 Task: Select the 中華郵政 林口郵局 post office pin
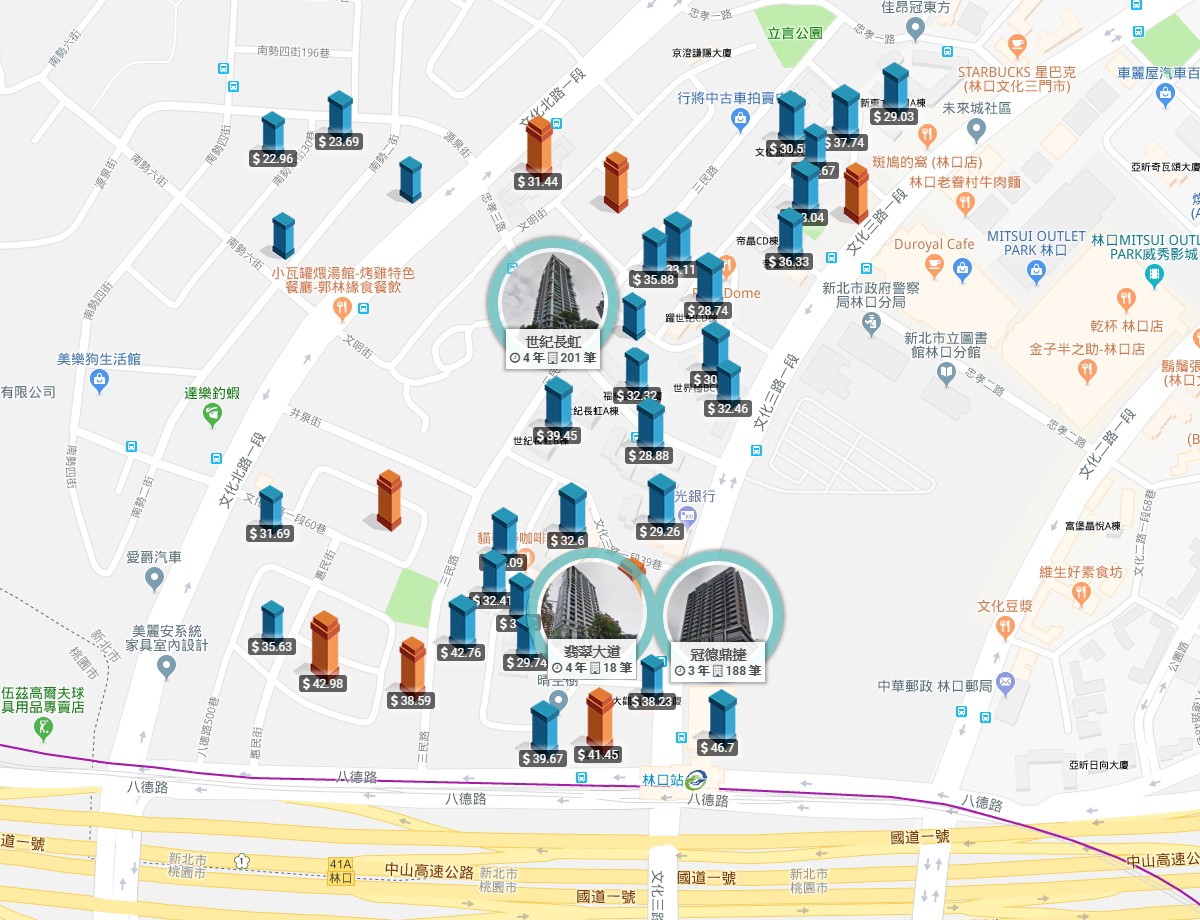point(1004,685)
